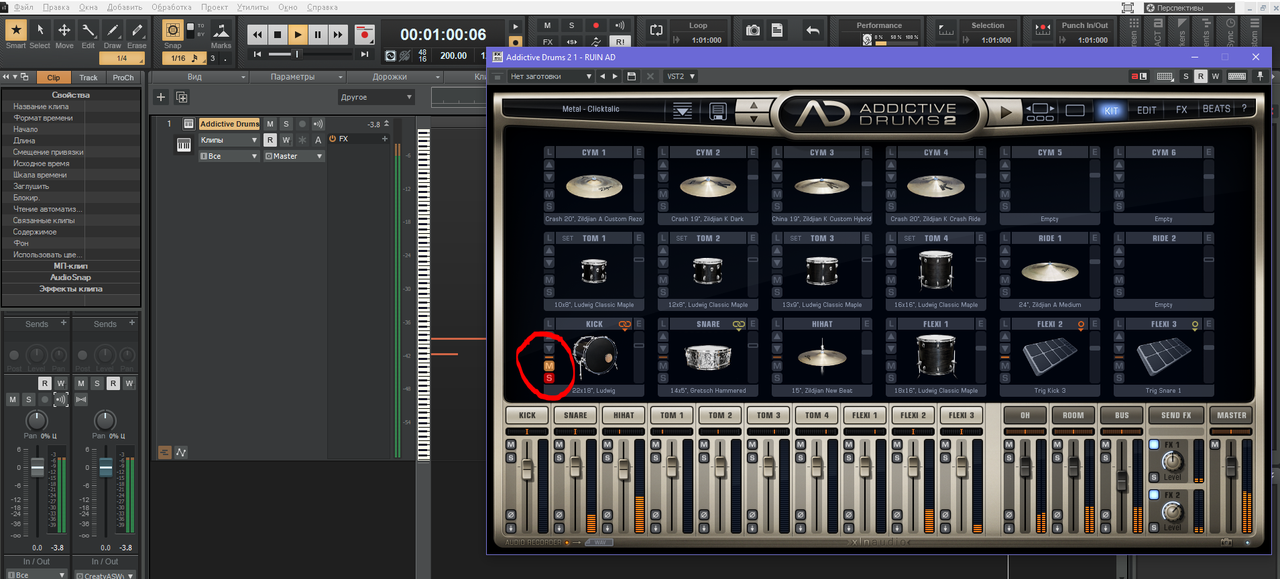Enable the FX 1 send toggle

(x=1153, y=445)
